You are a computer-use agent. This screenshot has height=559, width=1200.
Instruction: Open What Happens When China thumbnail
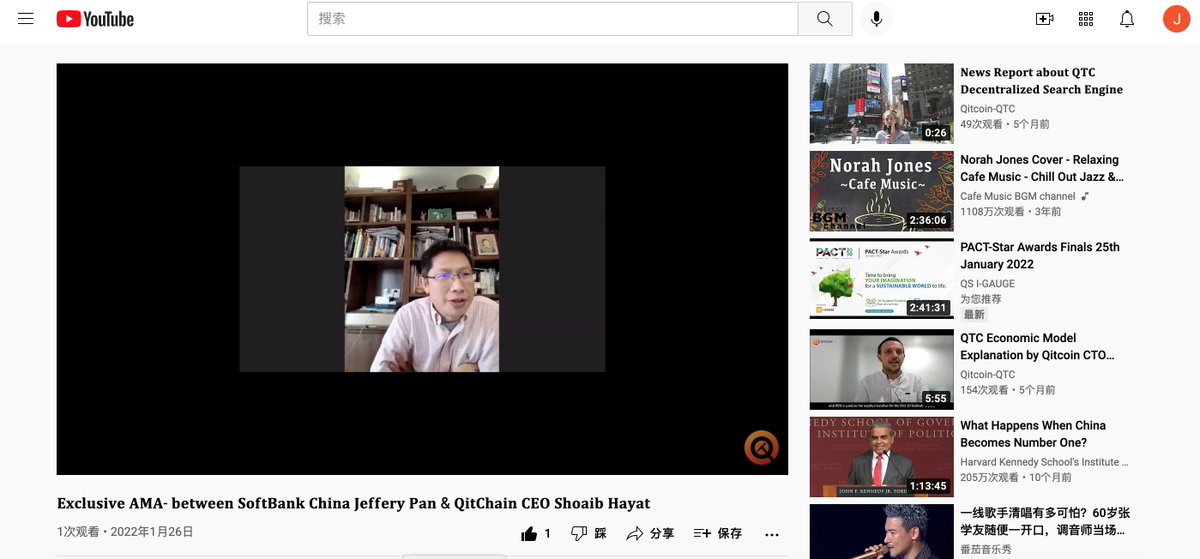[881, 457]
